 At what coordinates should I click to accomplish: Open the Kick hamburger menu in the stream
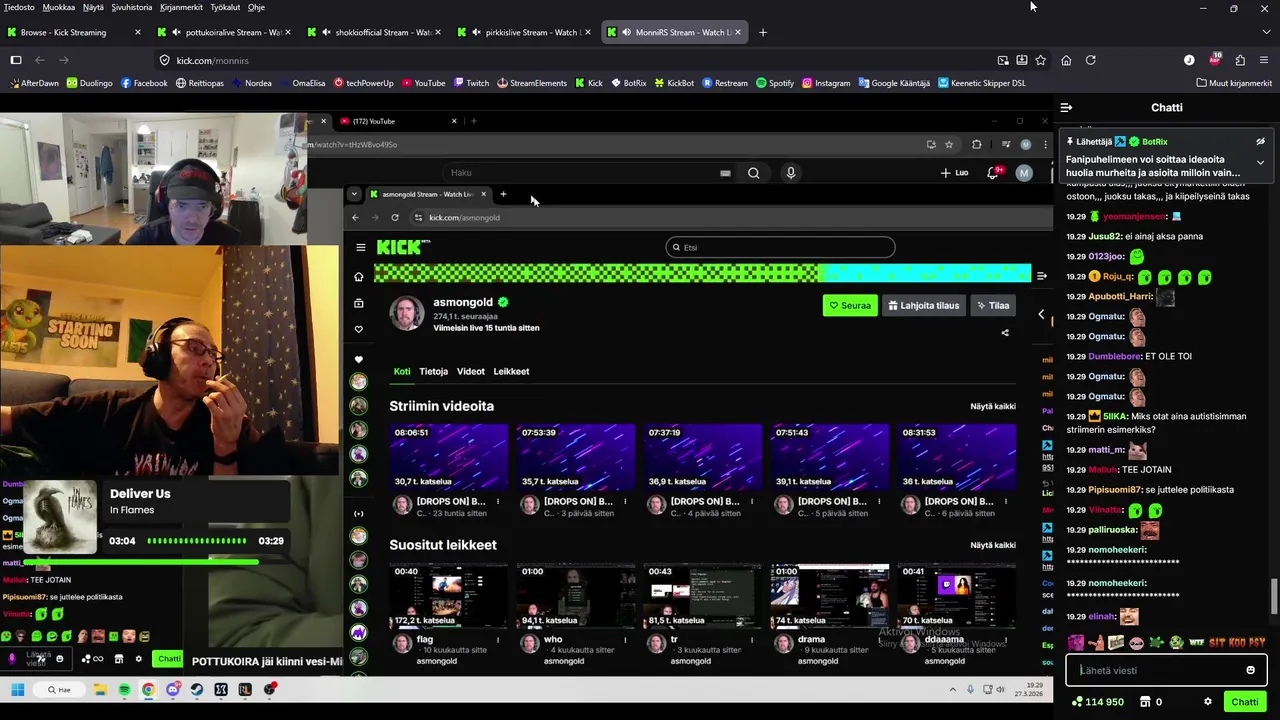point(361,247)
